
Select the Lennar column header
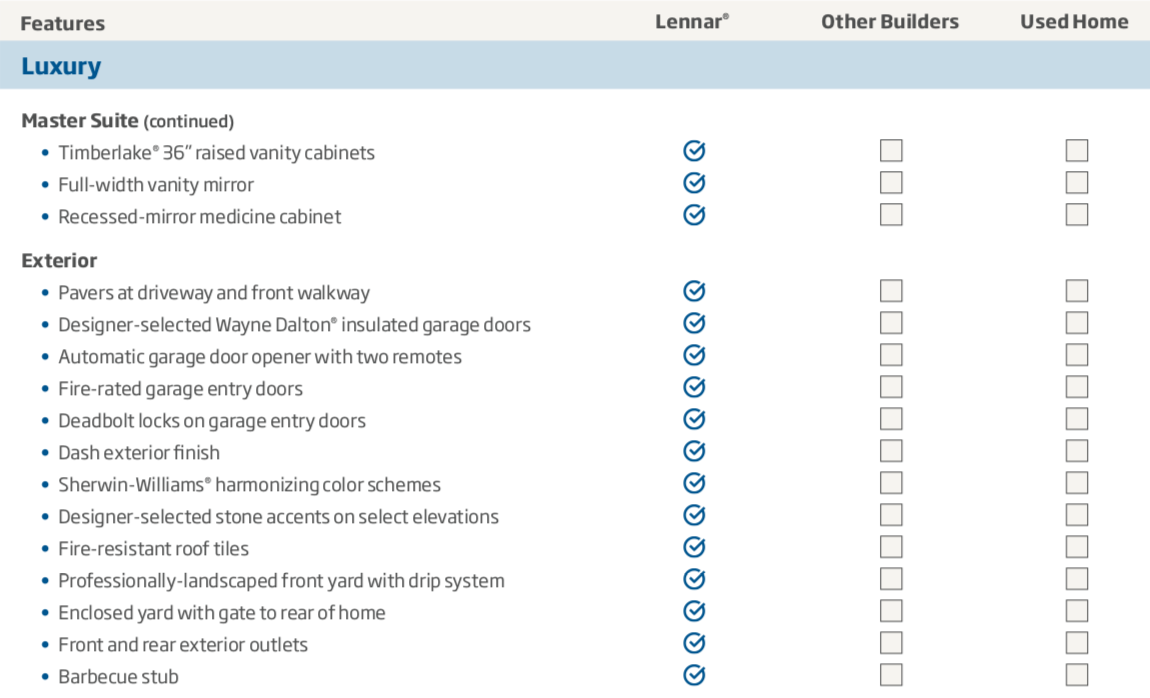coord(692,21)
